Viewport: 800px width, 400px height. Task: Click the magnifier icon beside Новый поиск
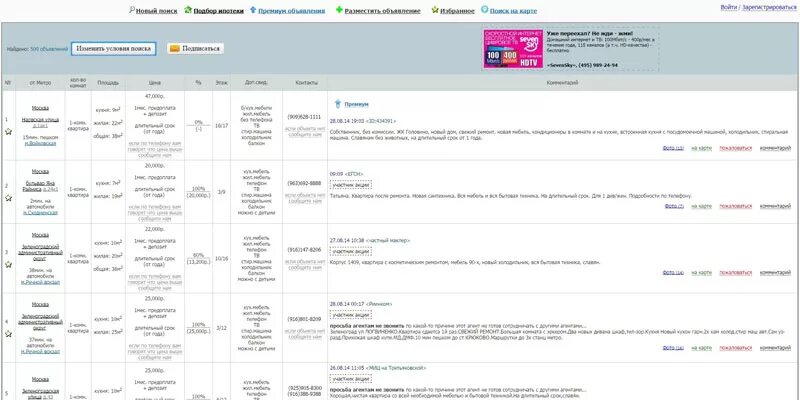pos(132,10)
